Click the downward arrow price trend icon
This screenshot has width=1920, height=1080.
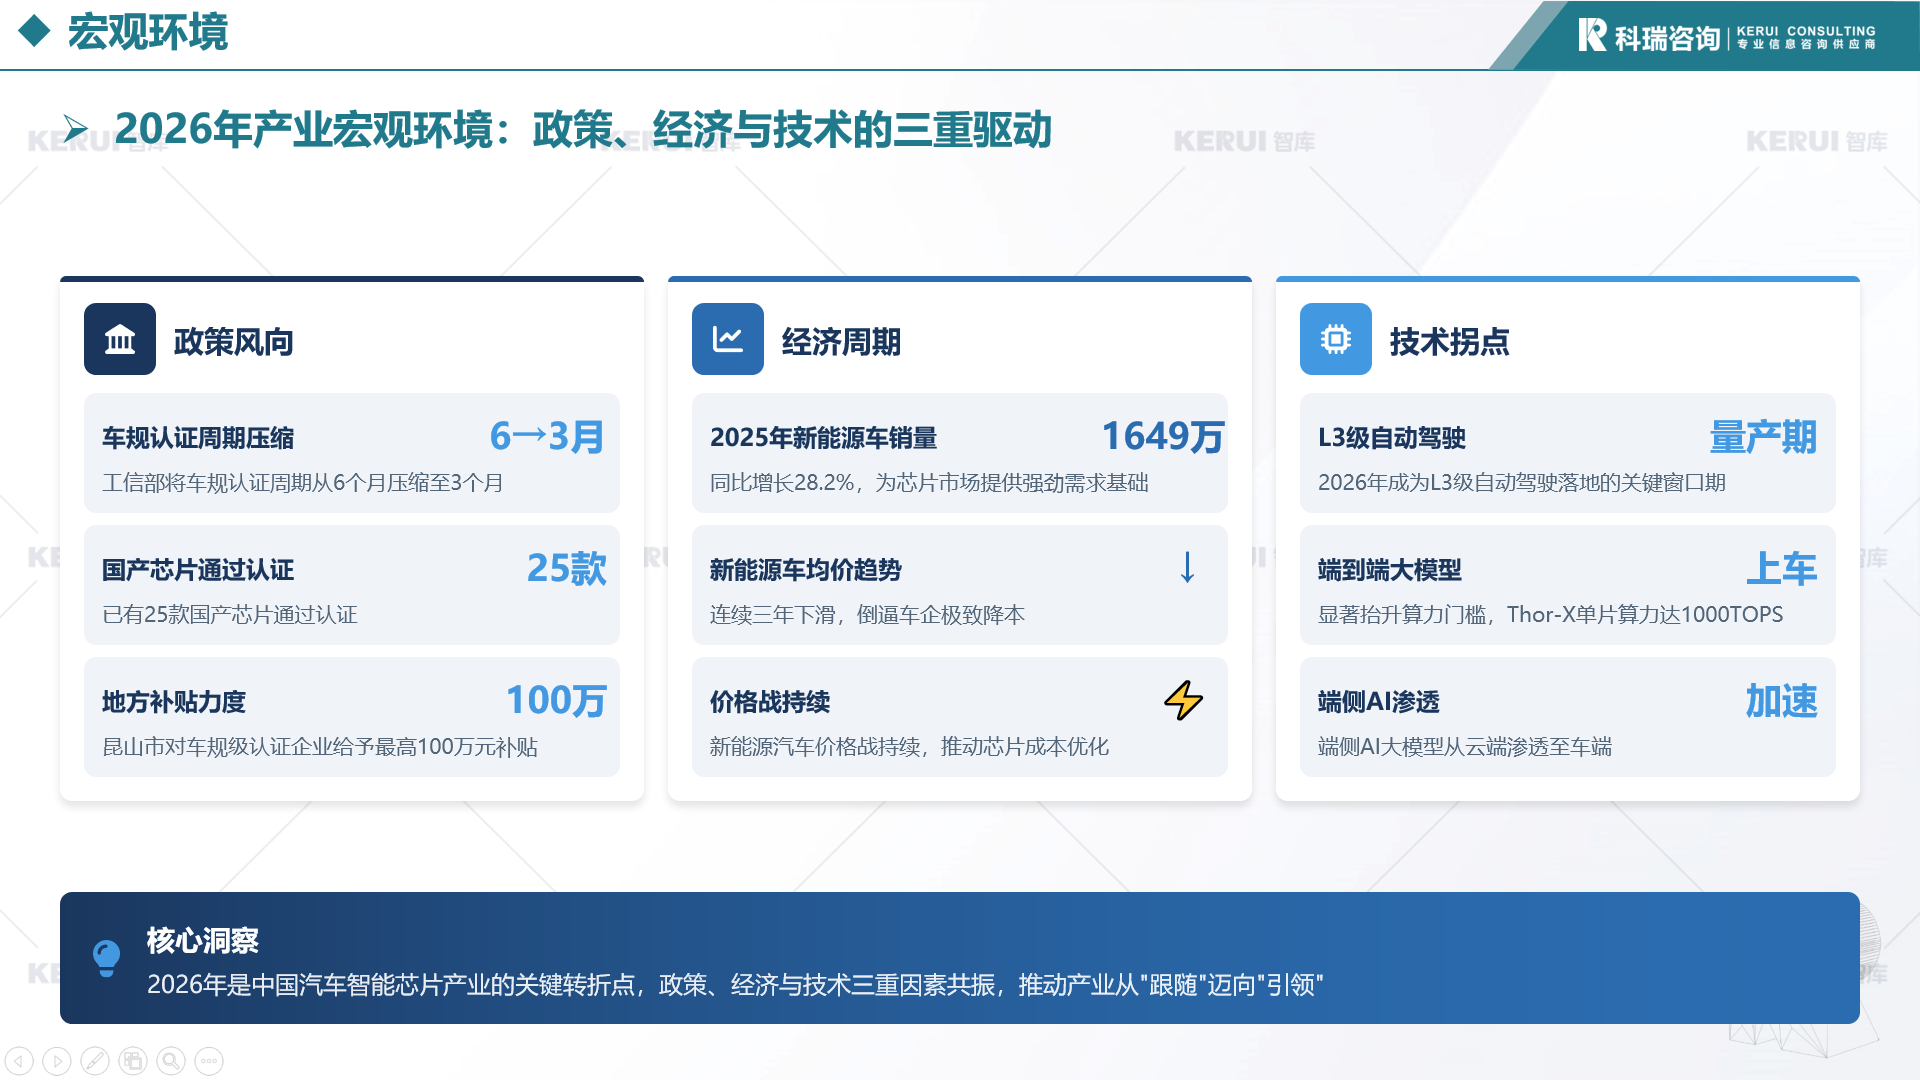click(1187, 567)
